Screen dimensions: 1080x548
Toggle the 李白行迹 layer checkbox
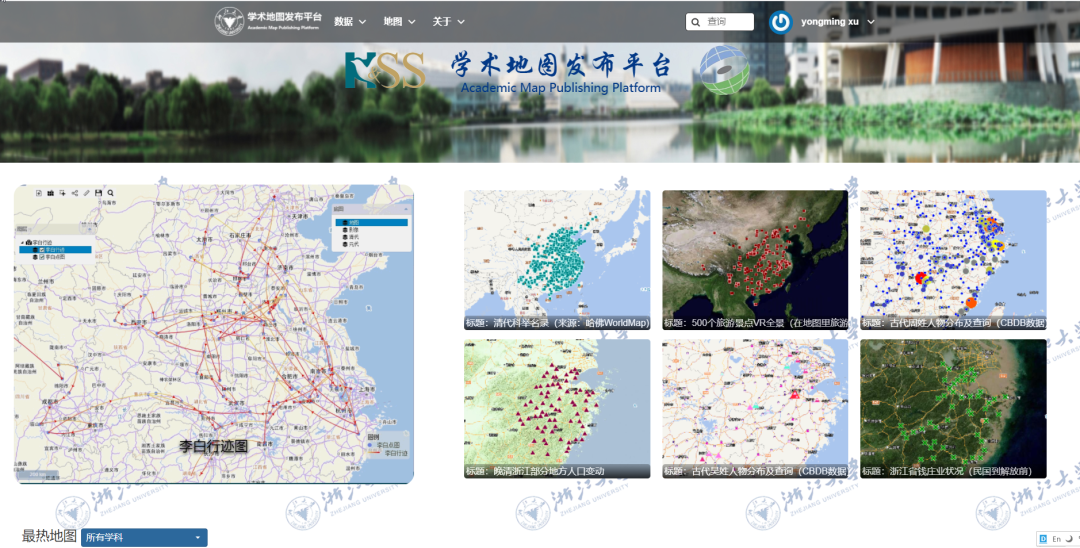click(x=41, y=250)
